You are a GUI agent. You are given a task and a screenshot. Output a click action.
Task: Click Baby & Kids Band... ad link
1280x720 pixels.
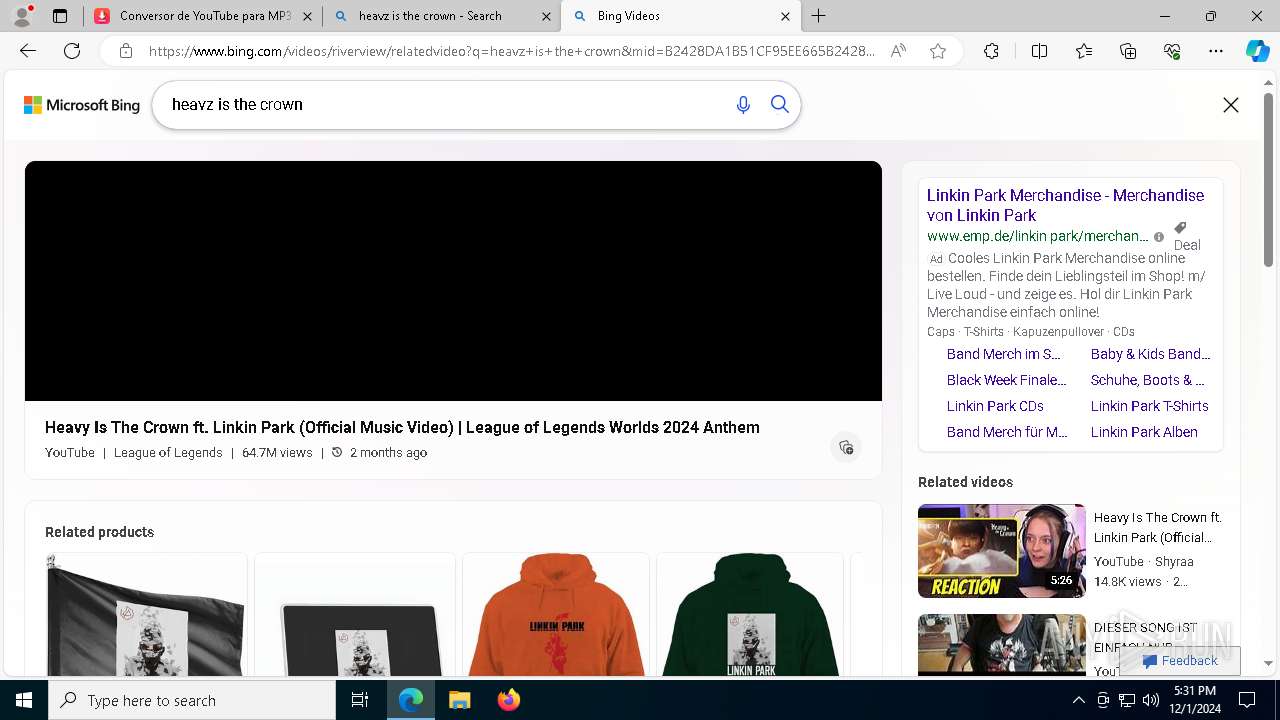[1151, 354]
